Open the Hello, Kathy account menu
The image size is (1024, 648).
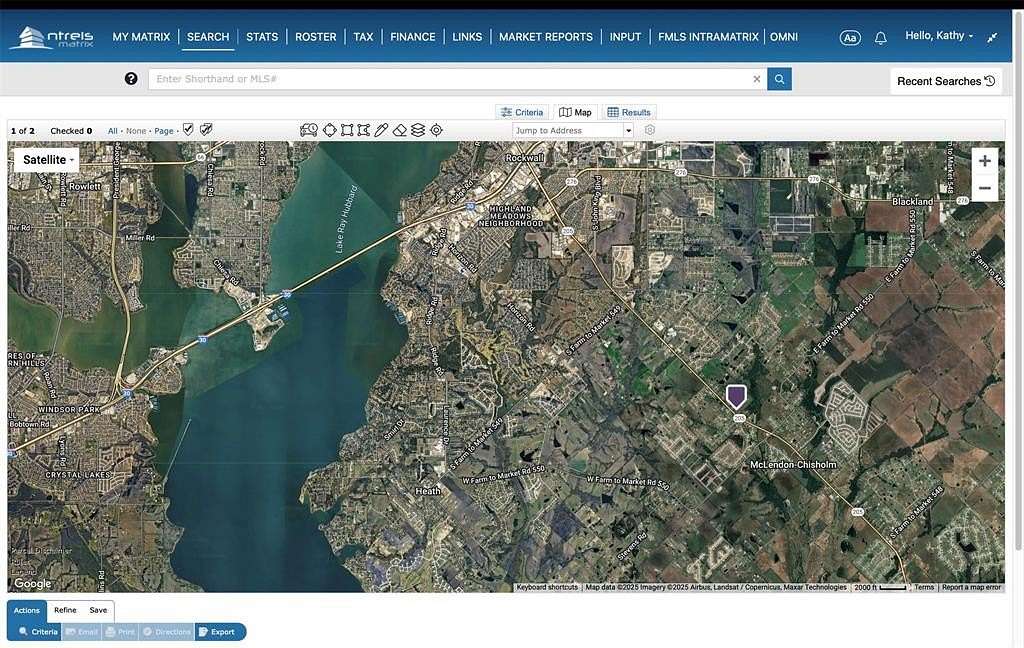[x=936, y=35]
